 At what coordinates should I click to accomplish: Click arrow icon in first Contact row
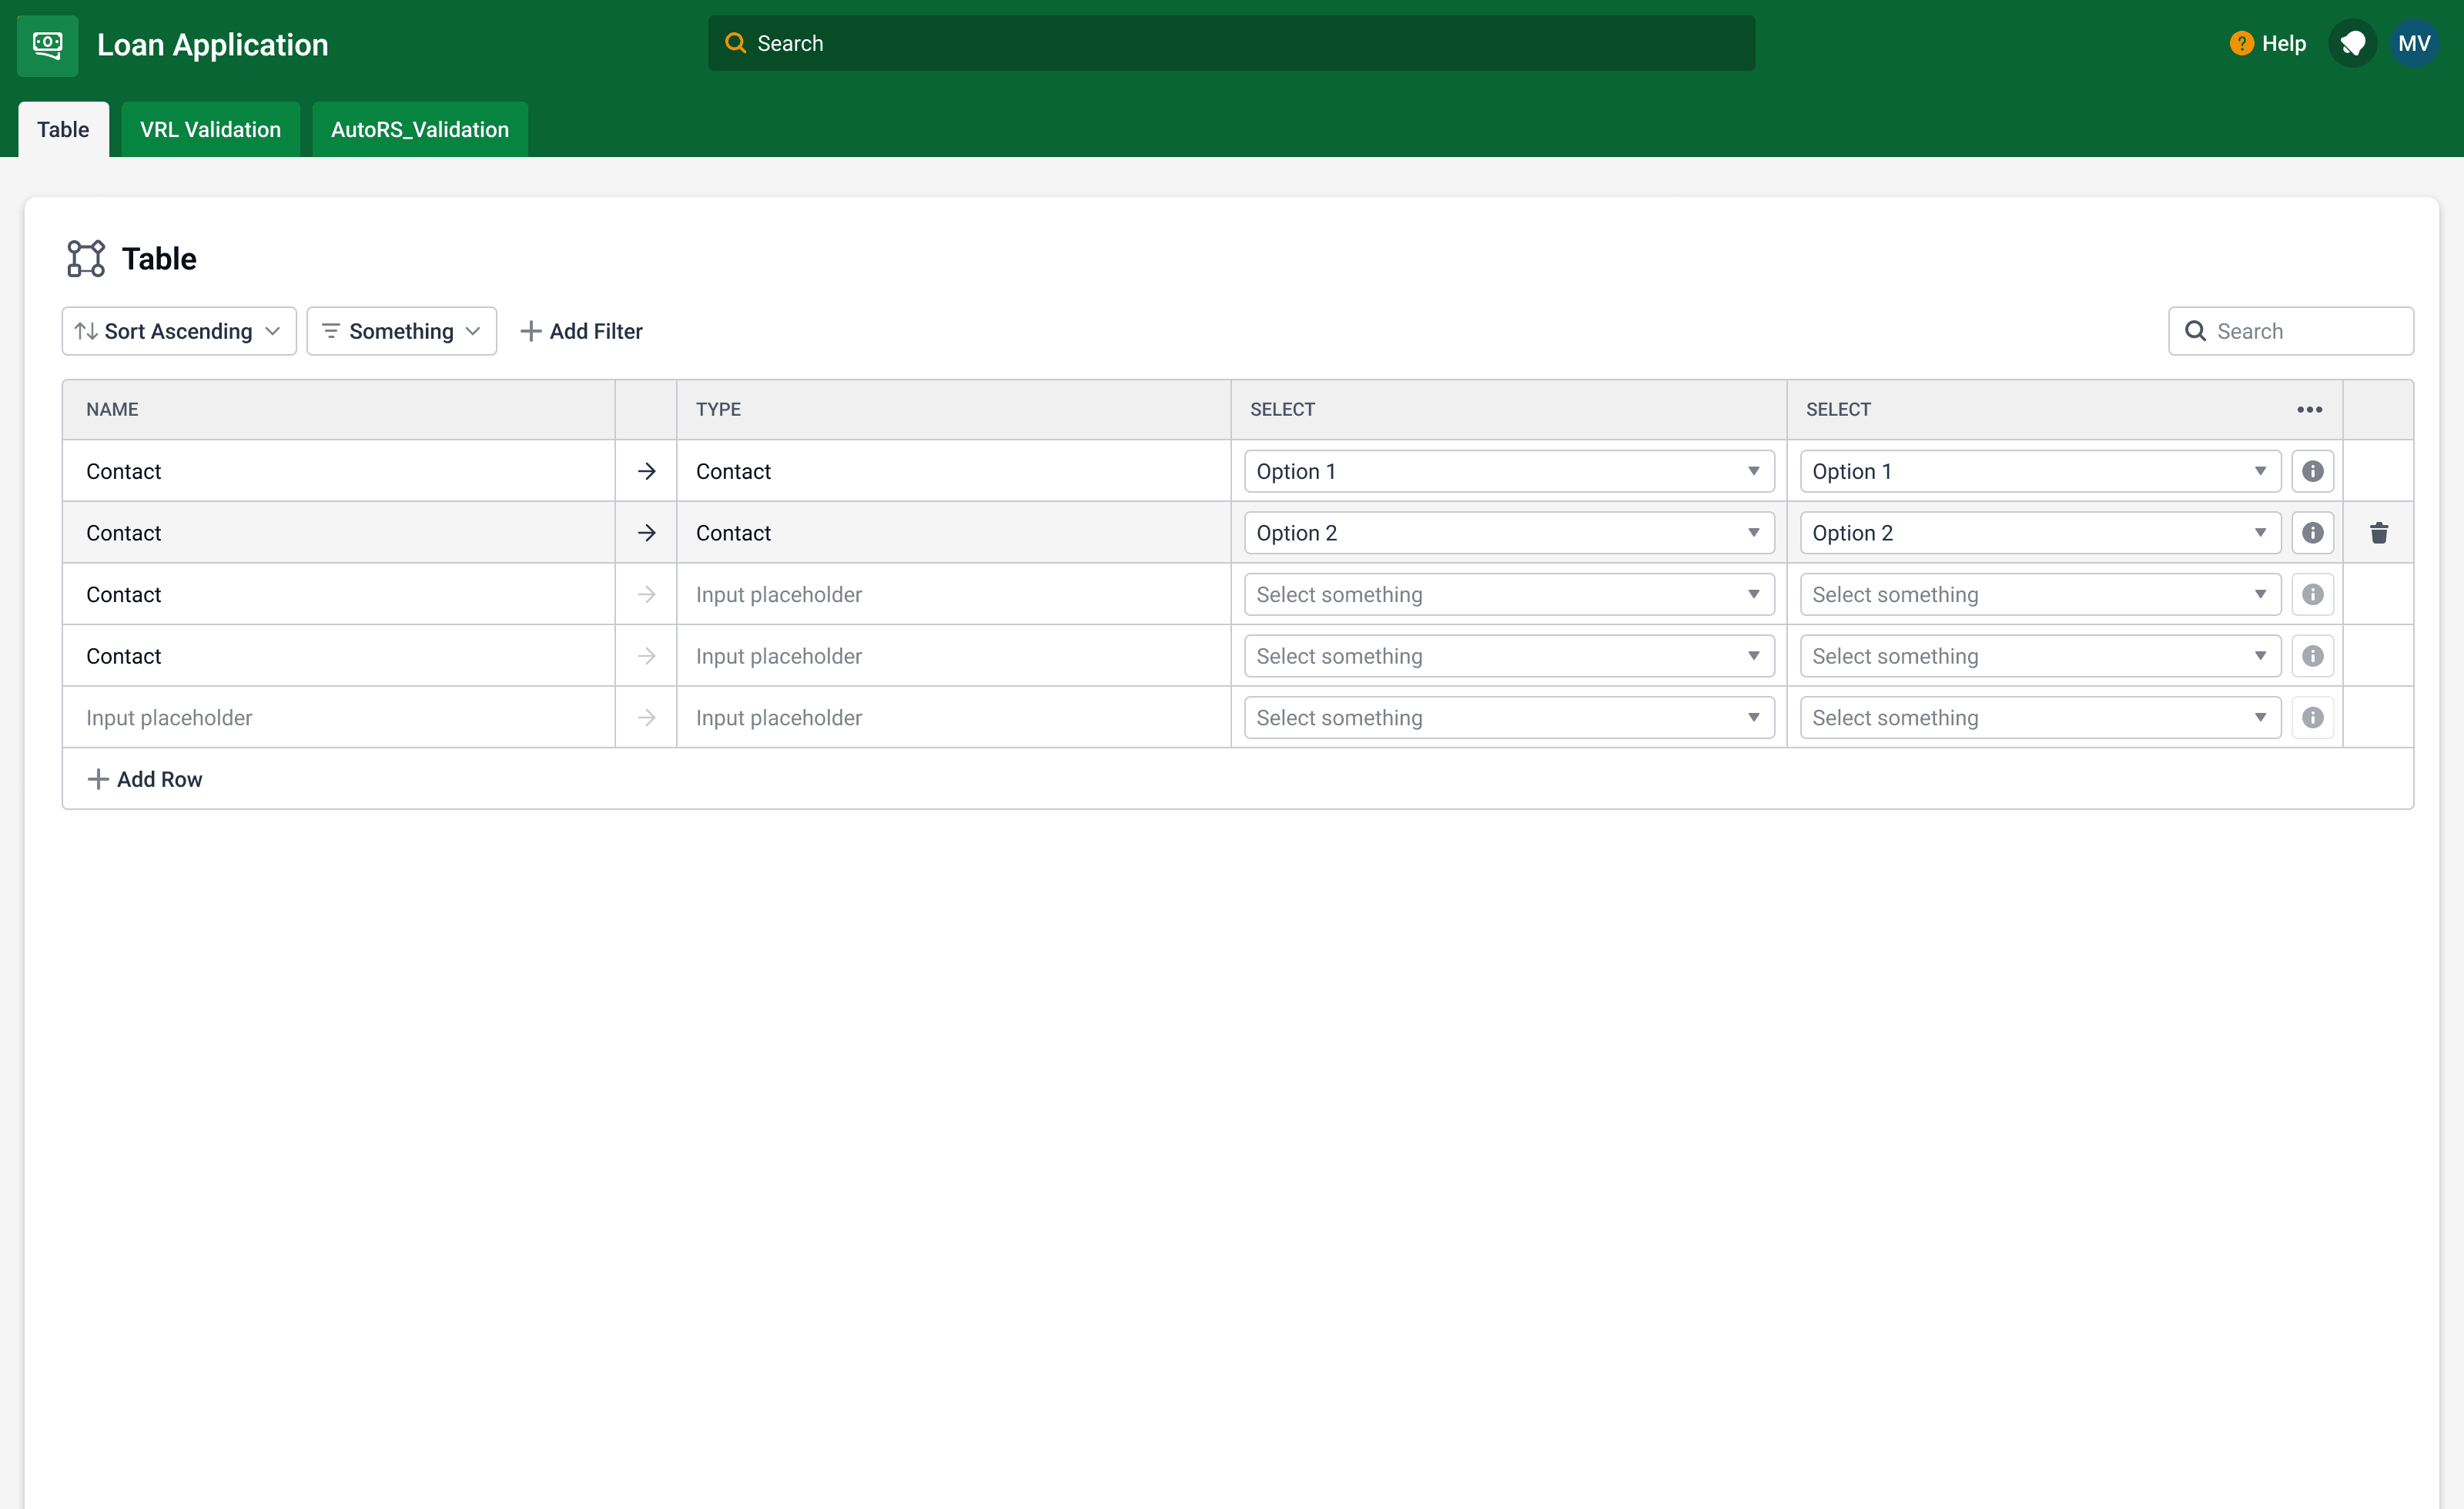click(647, 472)
